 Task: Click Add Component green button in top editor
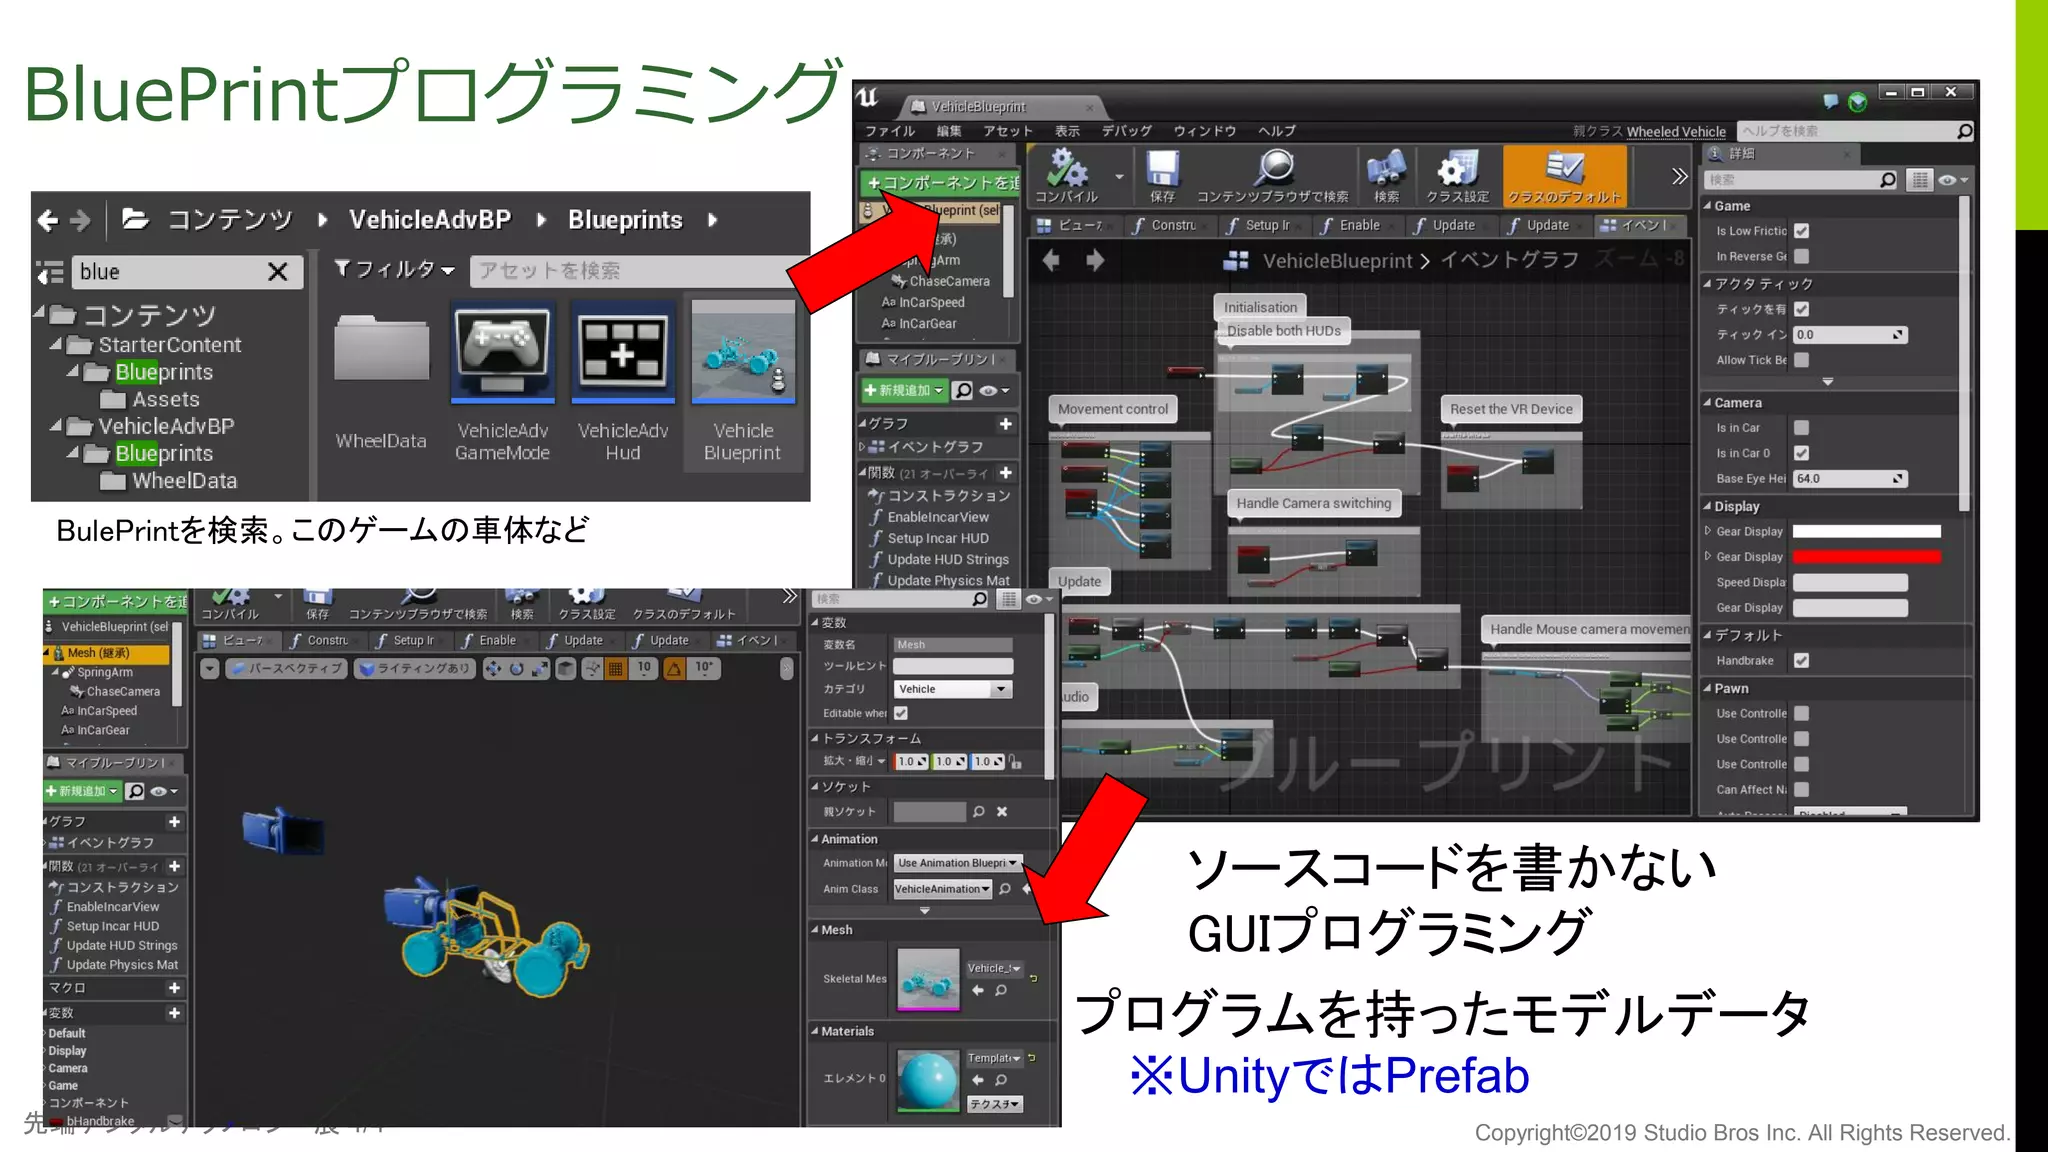click(939, 183)
